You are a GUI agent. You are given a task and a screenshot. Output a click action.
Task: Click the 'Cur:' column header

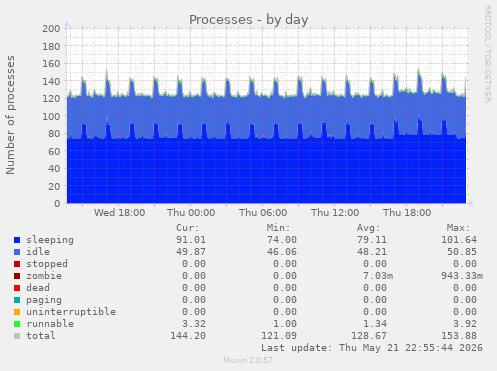(x=188, y=228)
